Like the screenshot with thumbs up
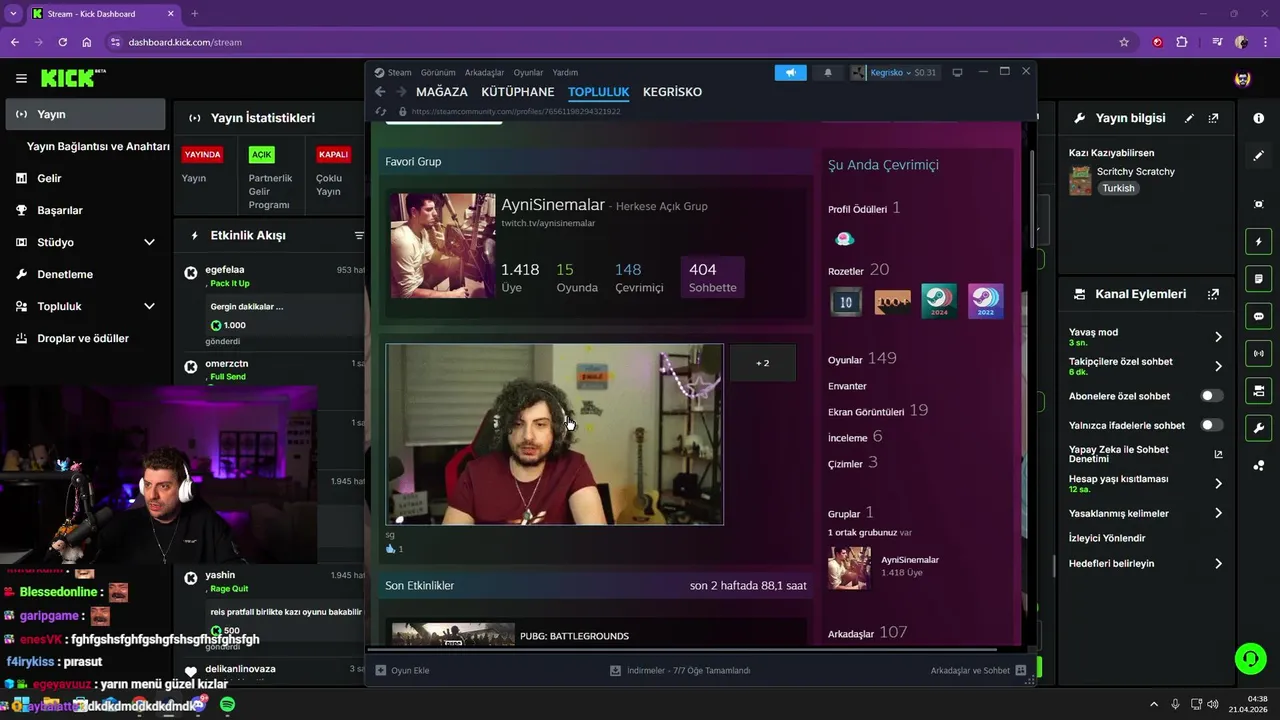1280x720 pixels. point(391,549)
